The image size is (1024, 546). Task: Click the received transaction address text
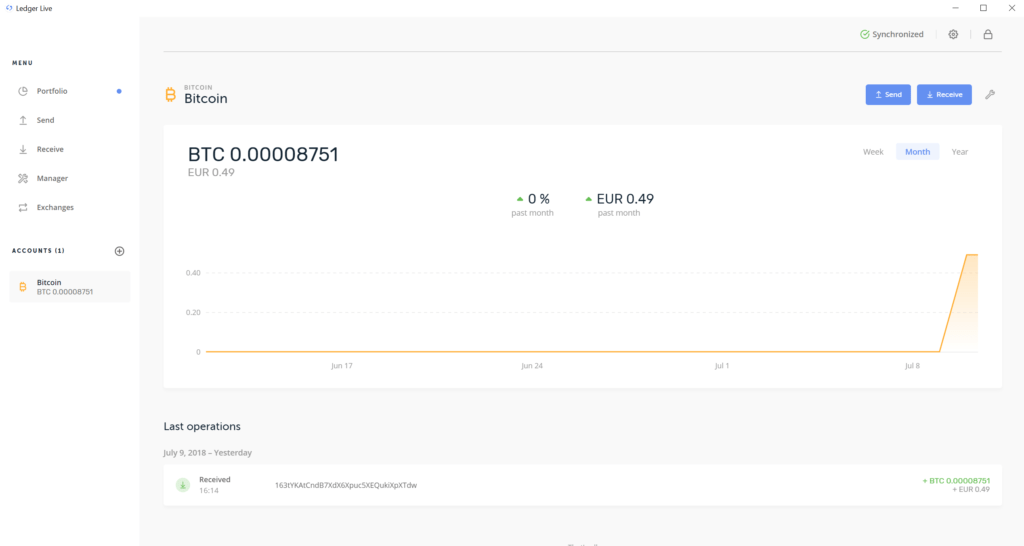(345, 485)
